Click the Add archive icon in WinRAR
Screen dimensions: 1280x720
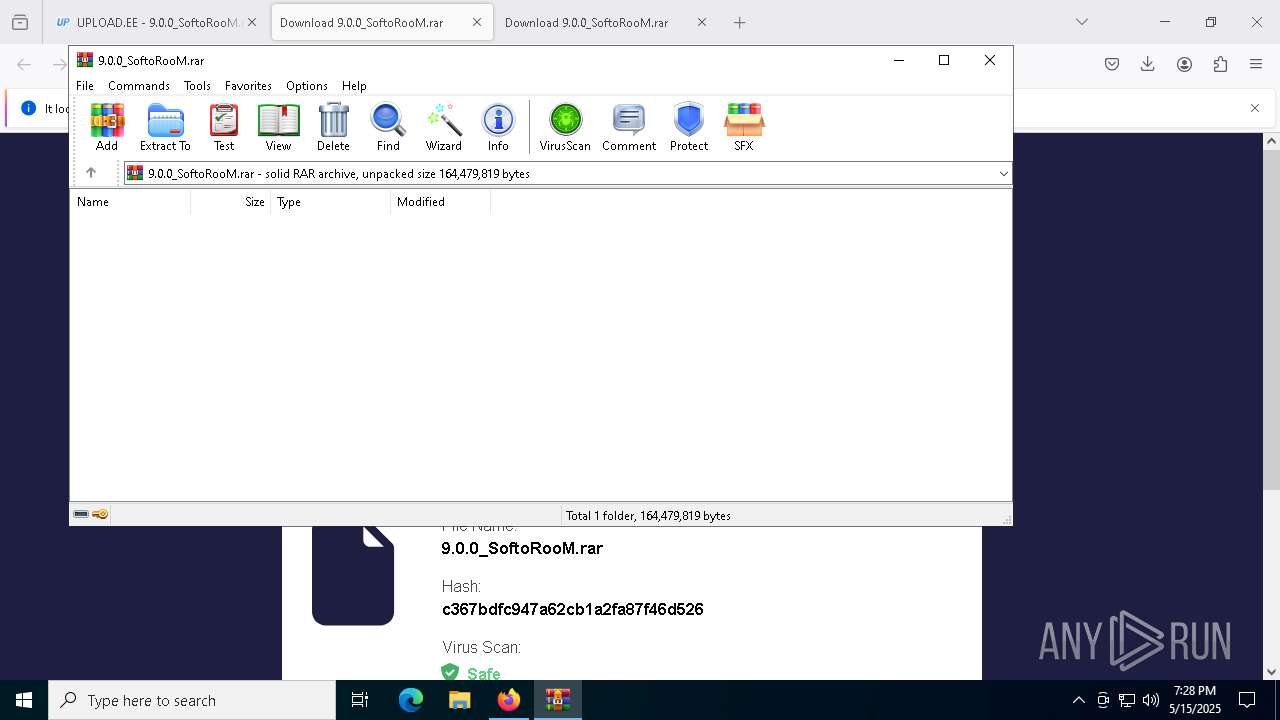[x=107, y=126]
